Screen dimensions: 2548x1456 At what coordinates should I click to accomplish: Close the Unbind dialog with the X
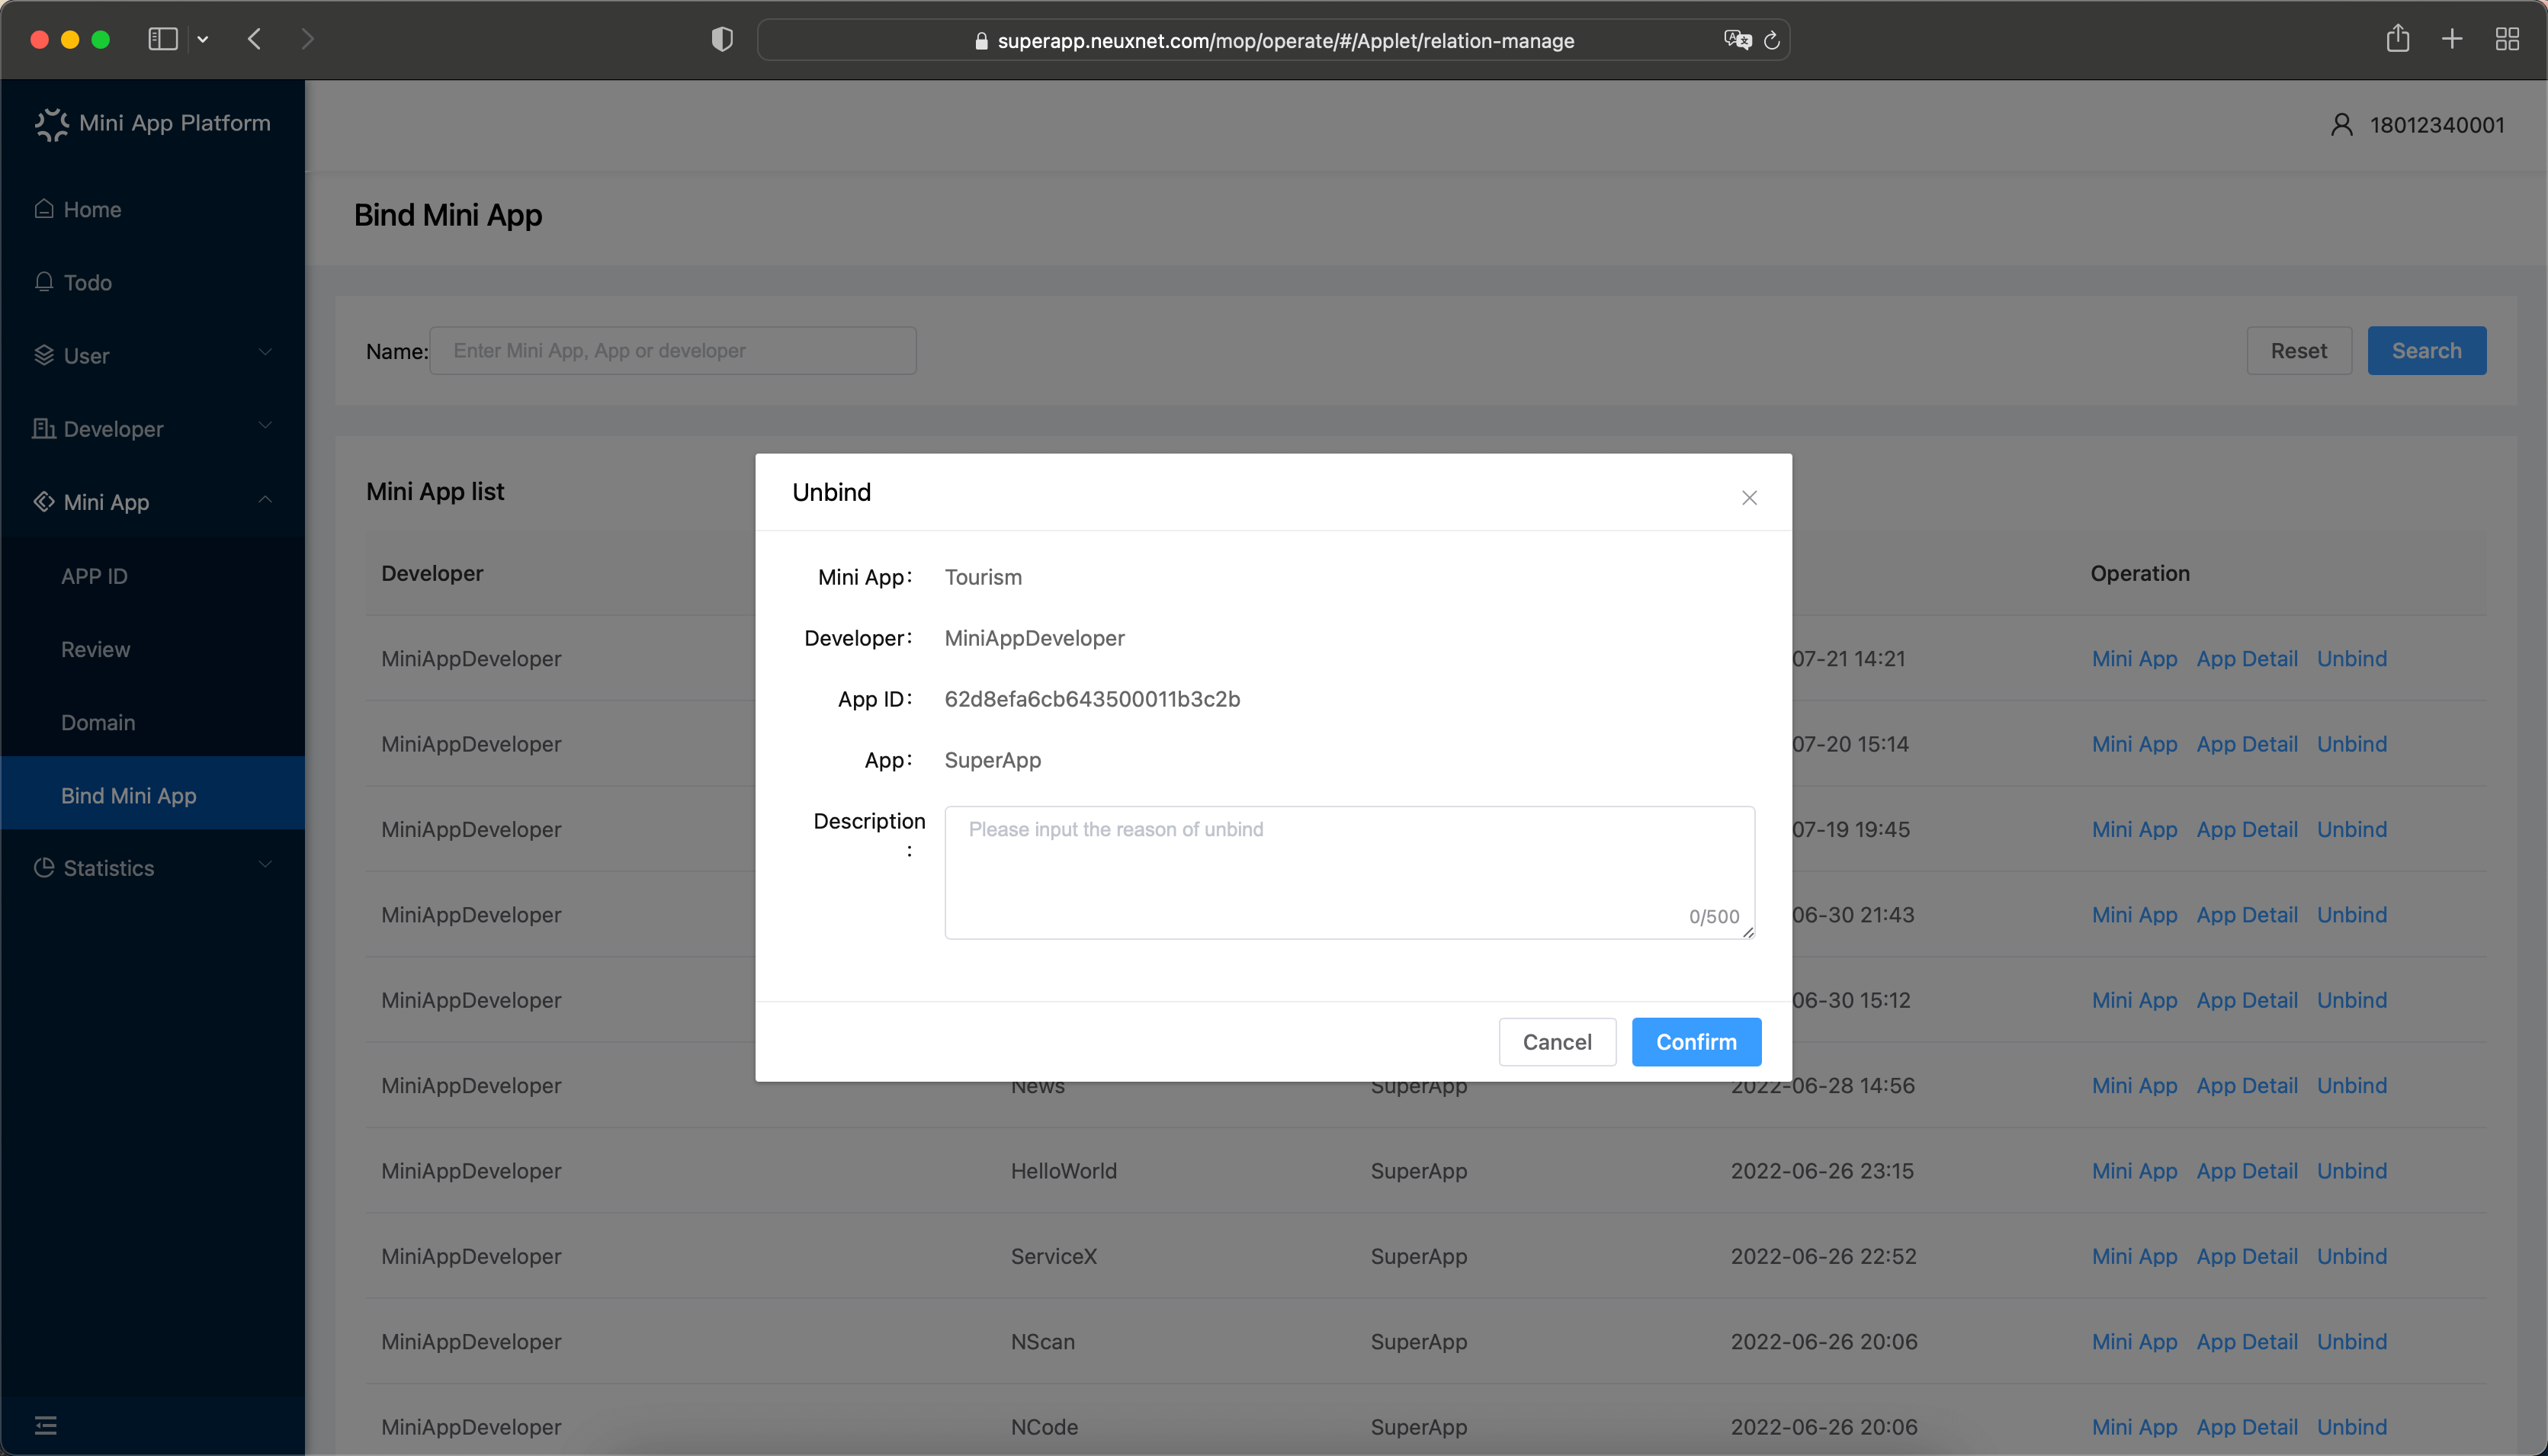coord(1749,498)
